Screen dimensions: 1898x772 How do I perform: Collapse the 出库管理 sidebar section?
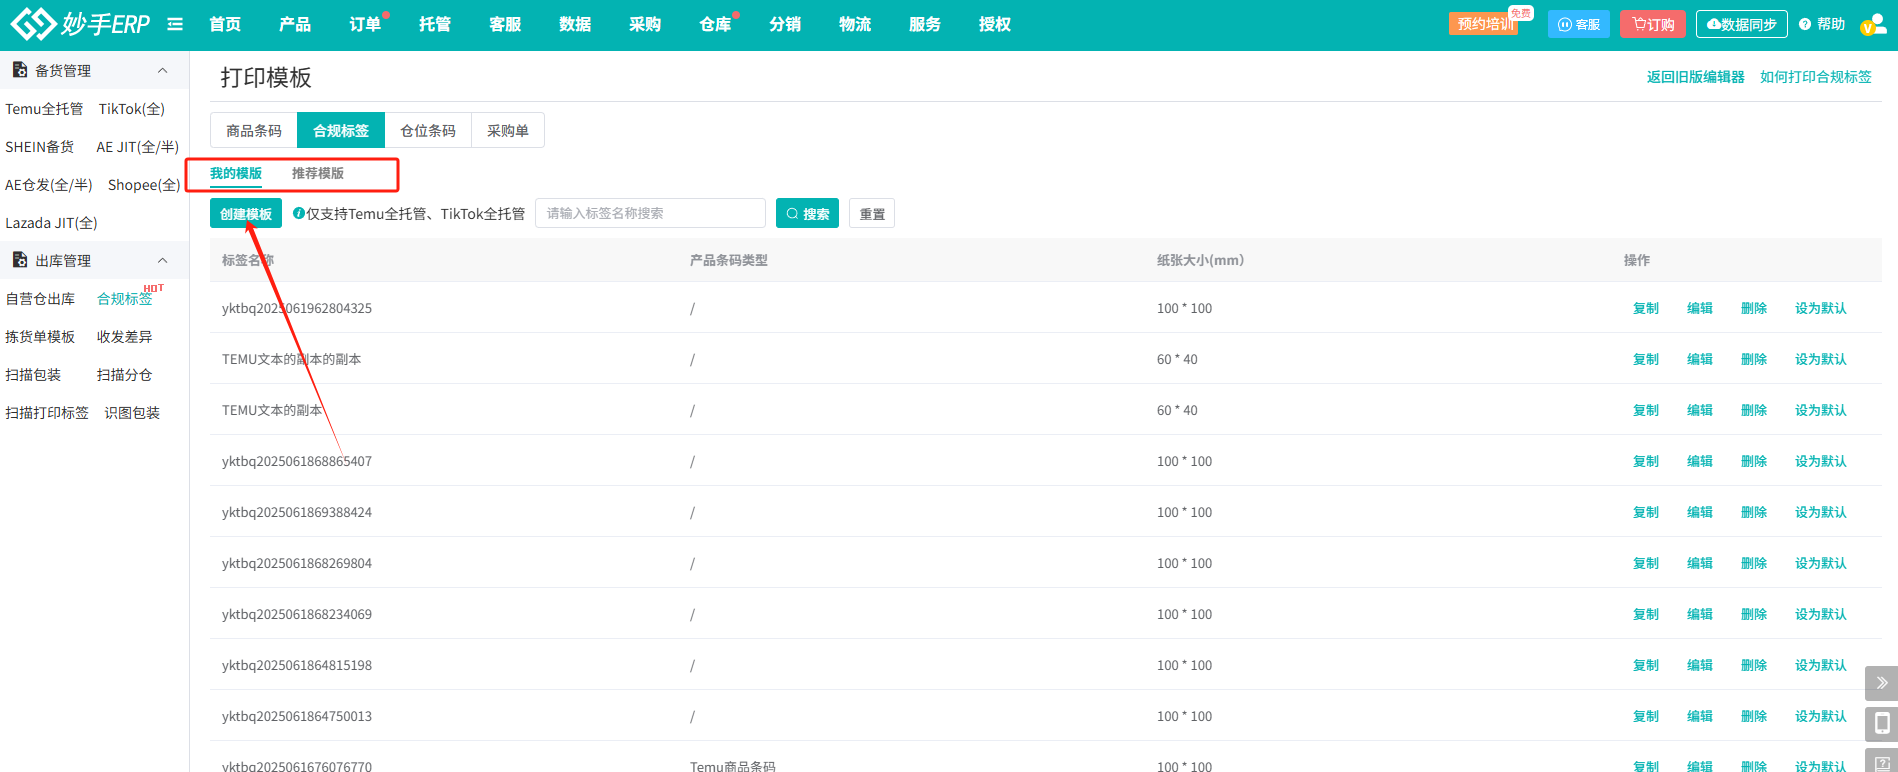pos(163,261)
